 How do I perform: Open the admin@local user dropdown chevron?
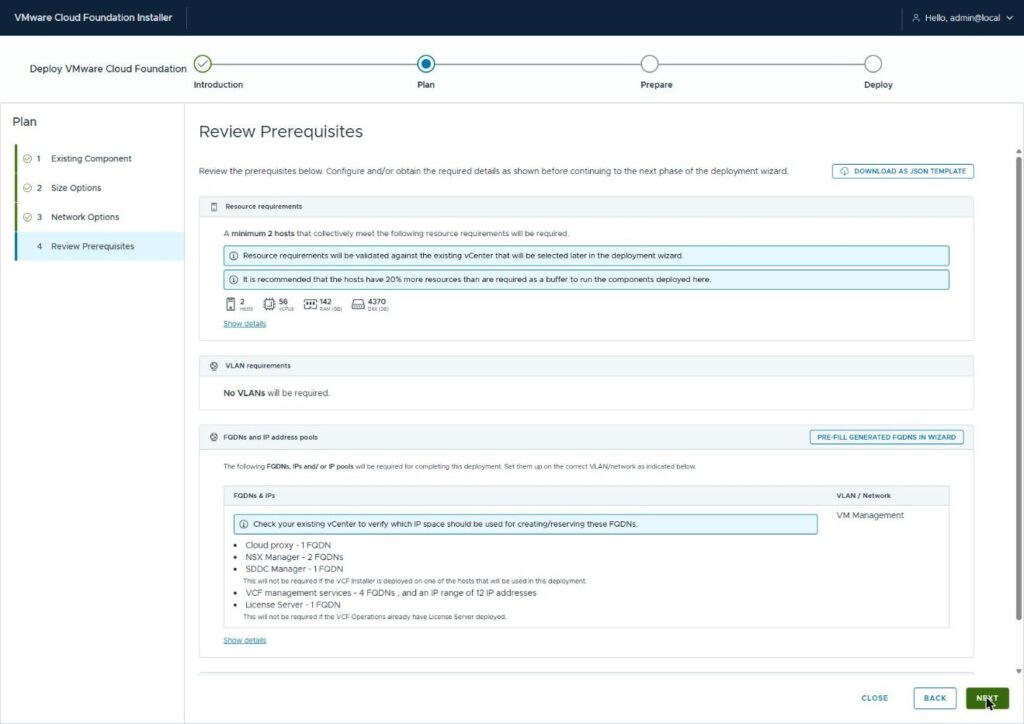coord(1010,18)
